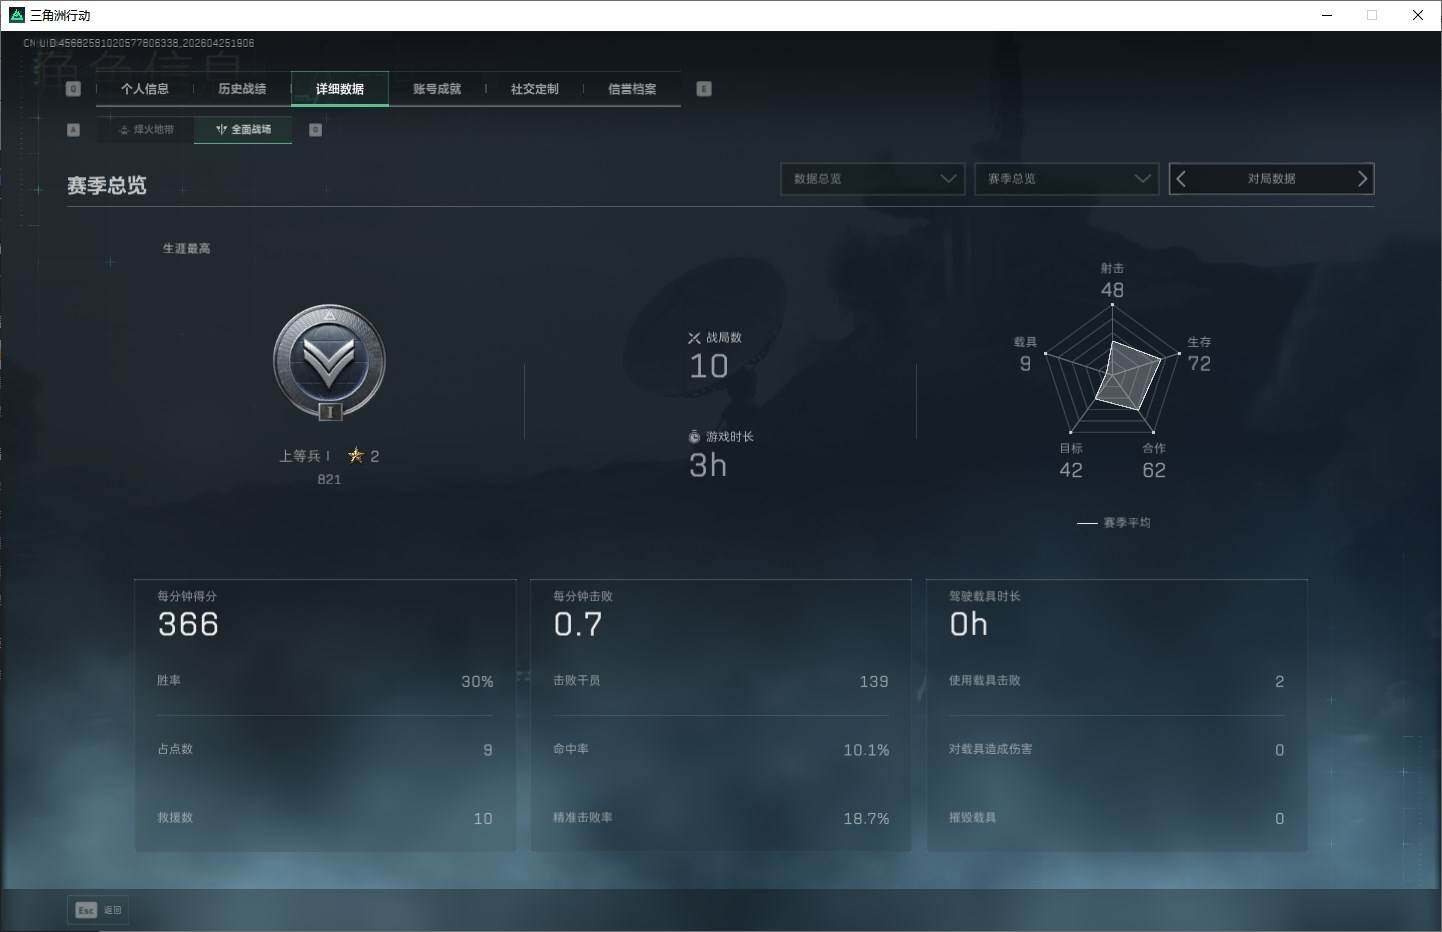Click the Q key hint icon
The height and width of the screenshot is (932, 1442).
pyautogui.click(x=73, y=89)
